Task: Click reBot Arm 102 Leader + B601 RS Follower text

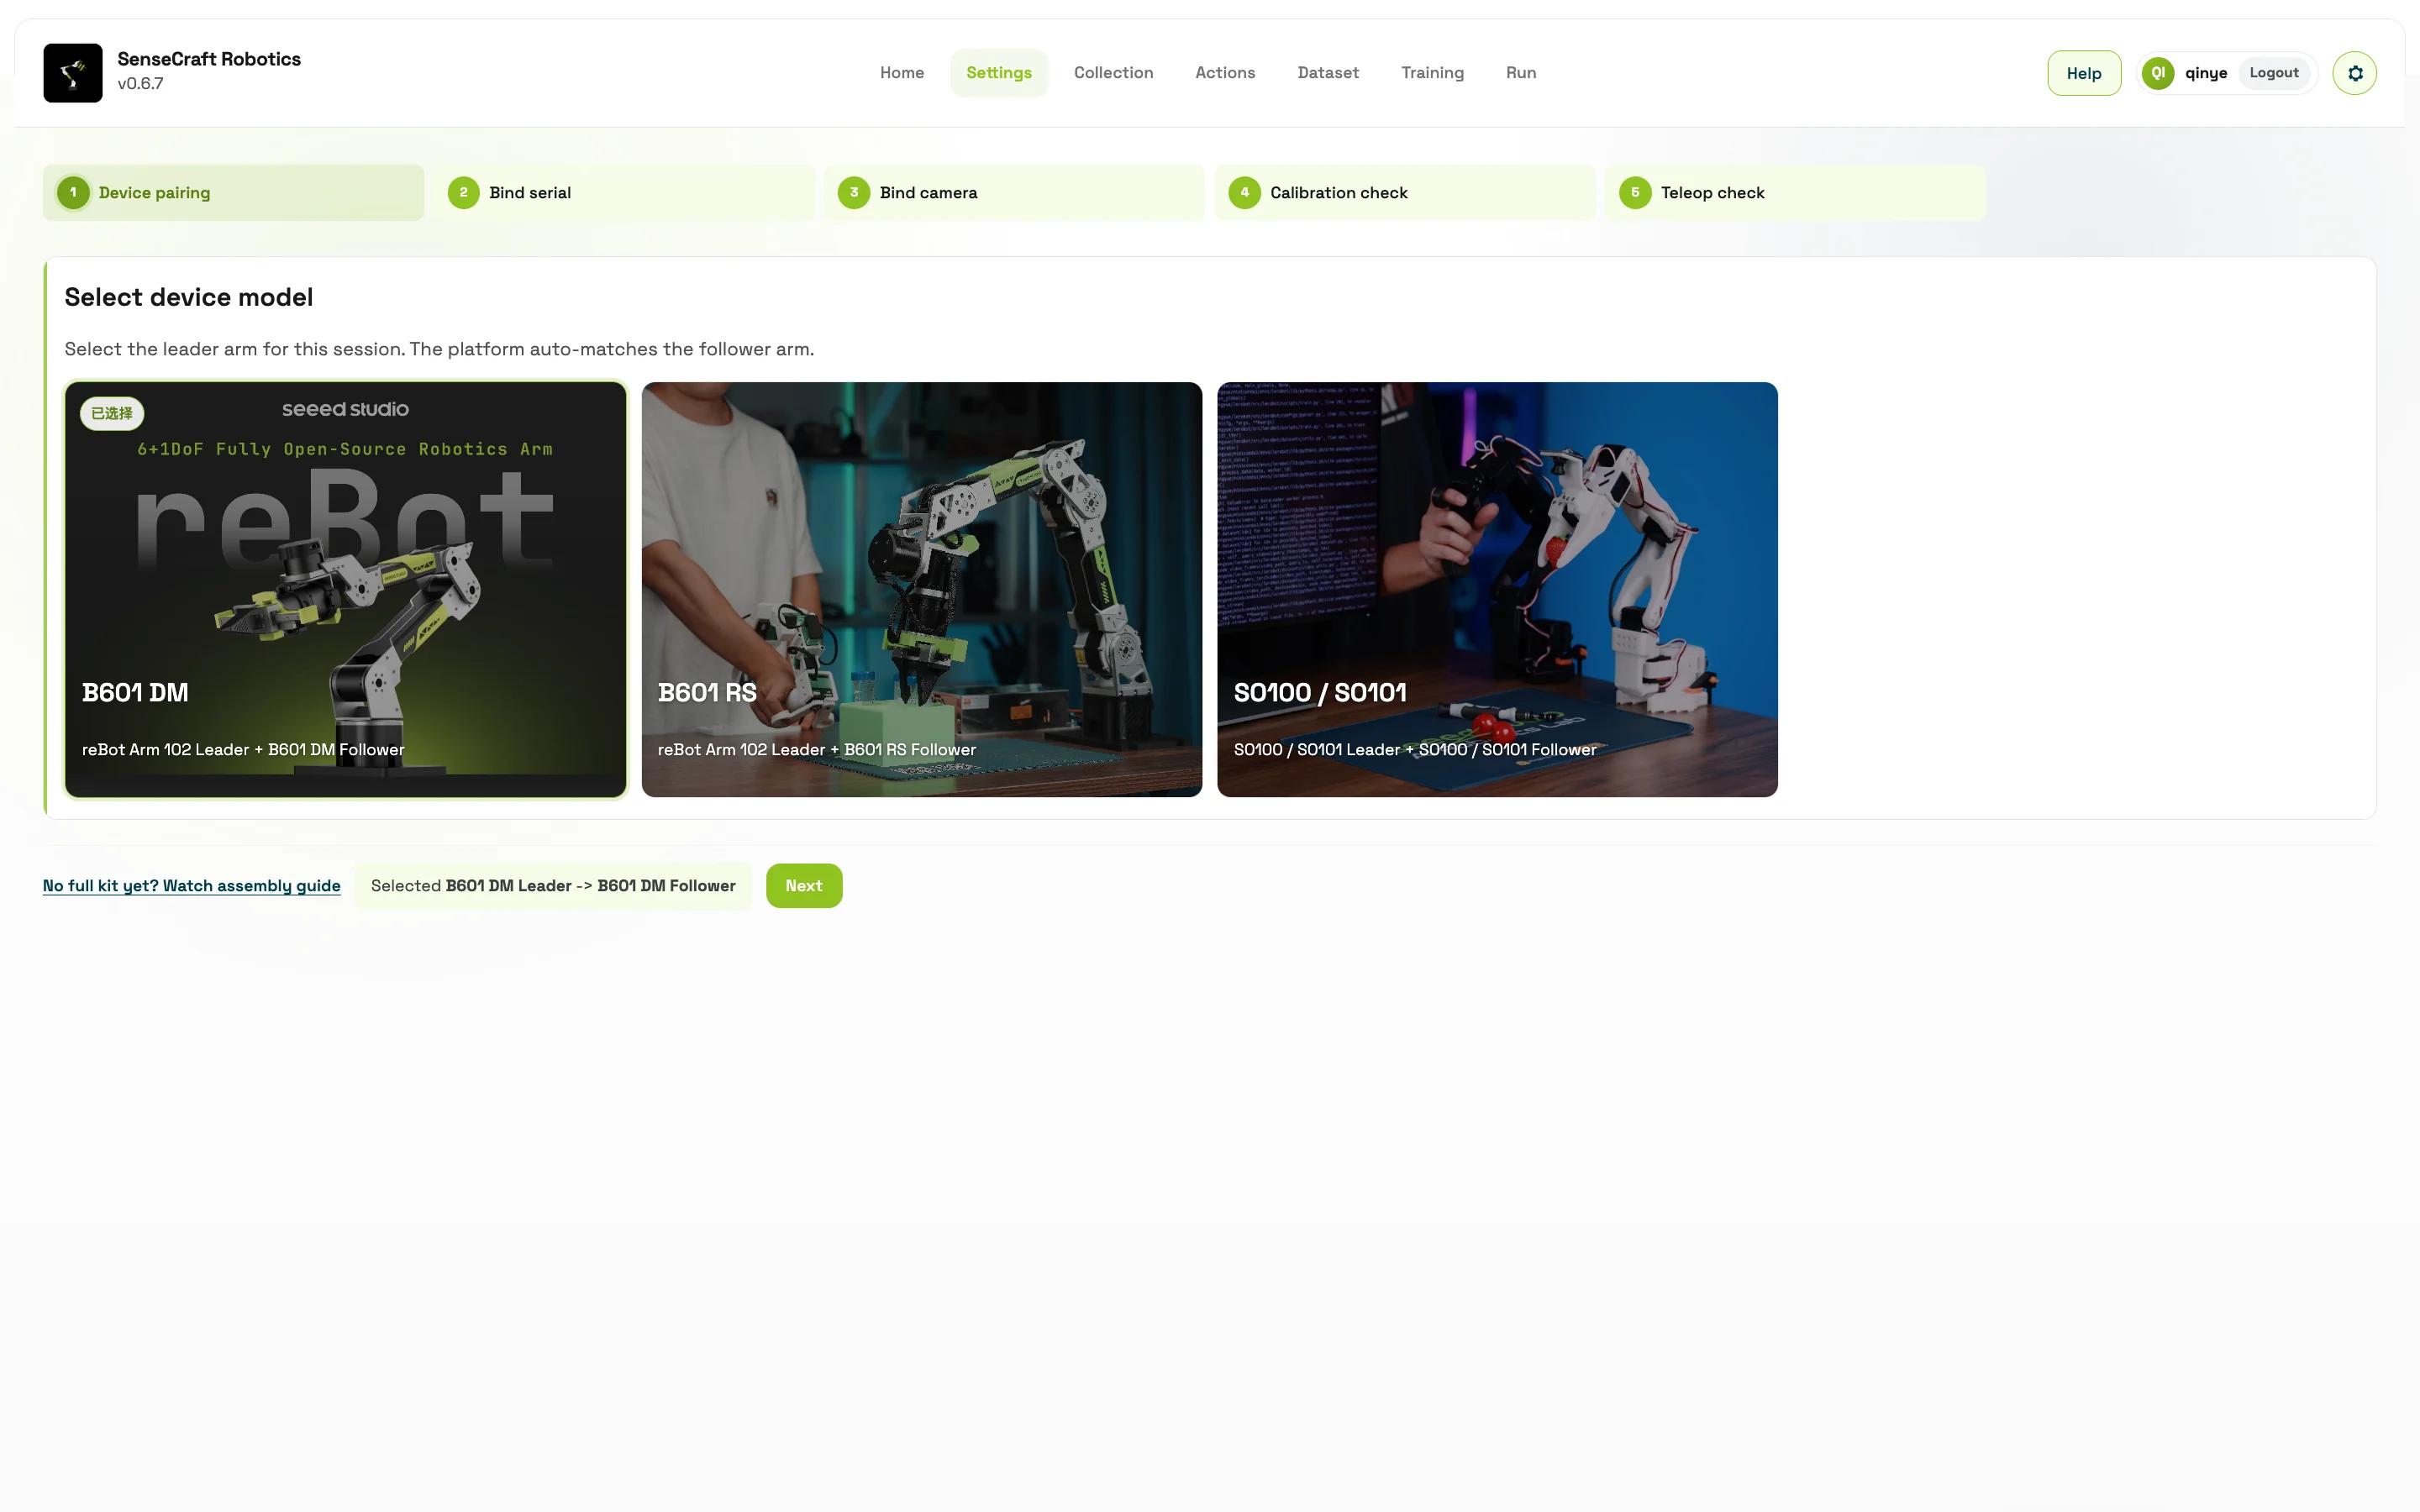Action: pos(817,750)
